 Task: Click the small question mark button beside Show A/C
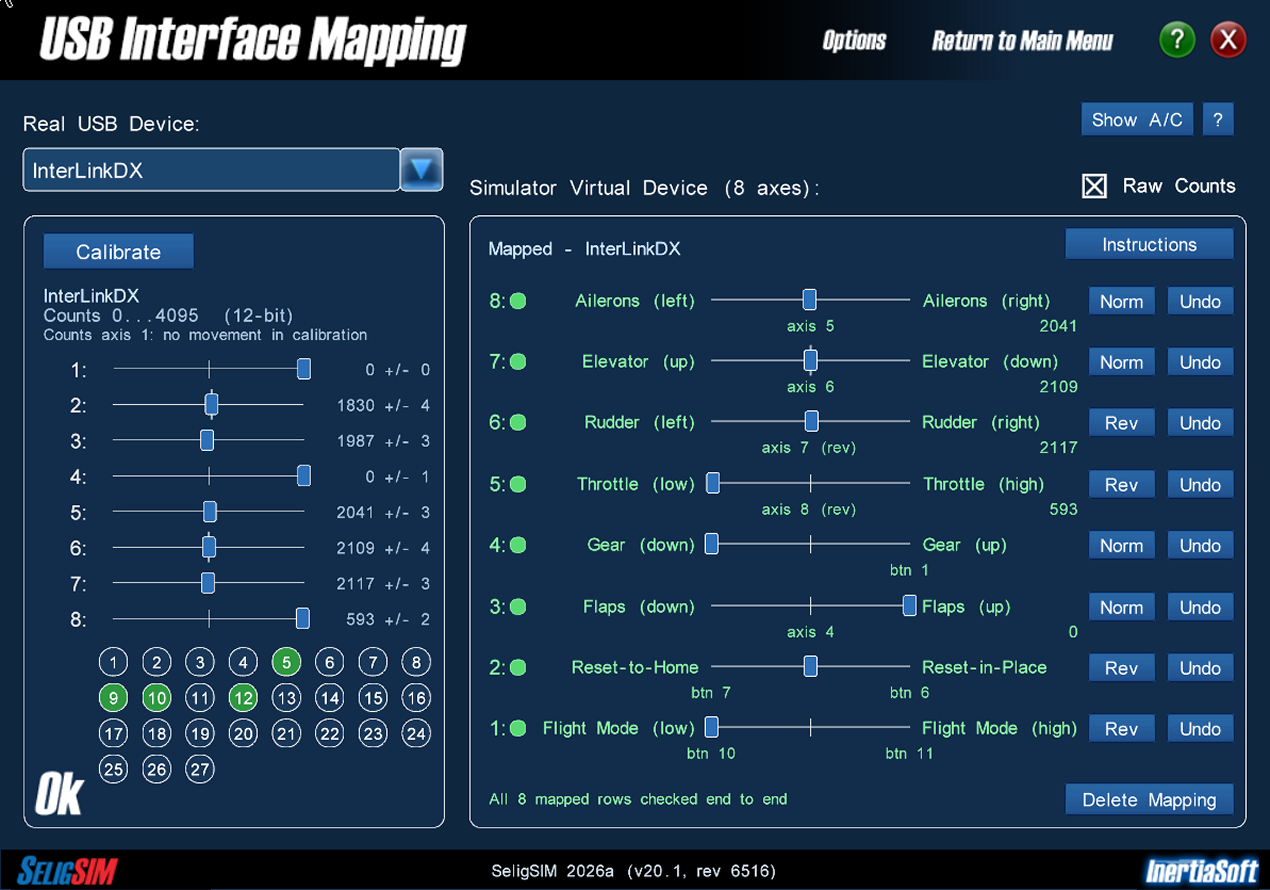[1218, 120]
